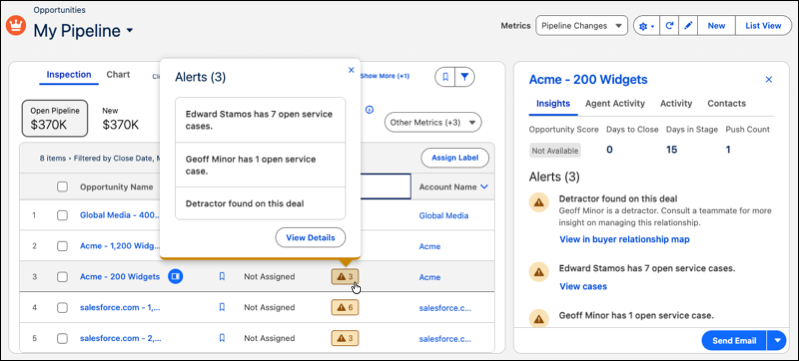Click the 6 alerts badge in row 4

345,307
